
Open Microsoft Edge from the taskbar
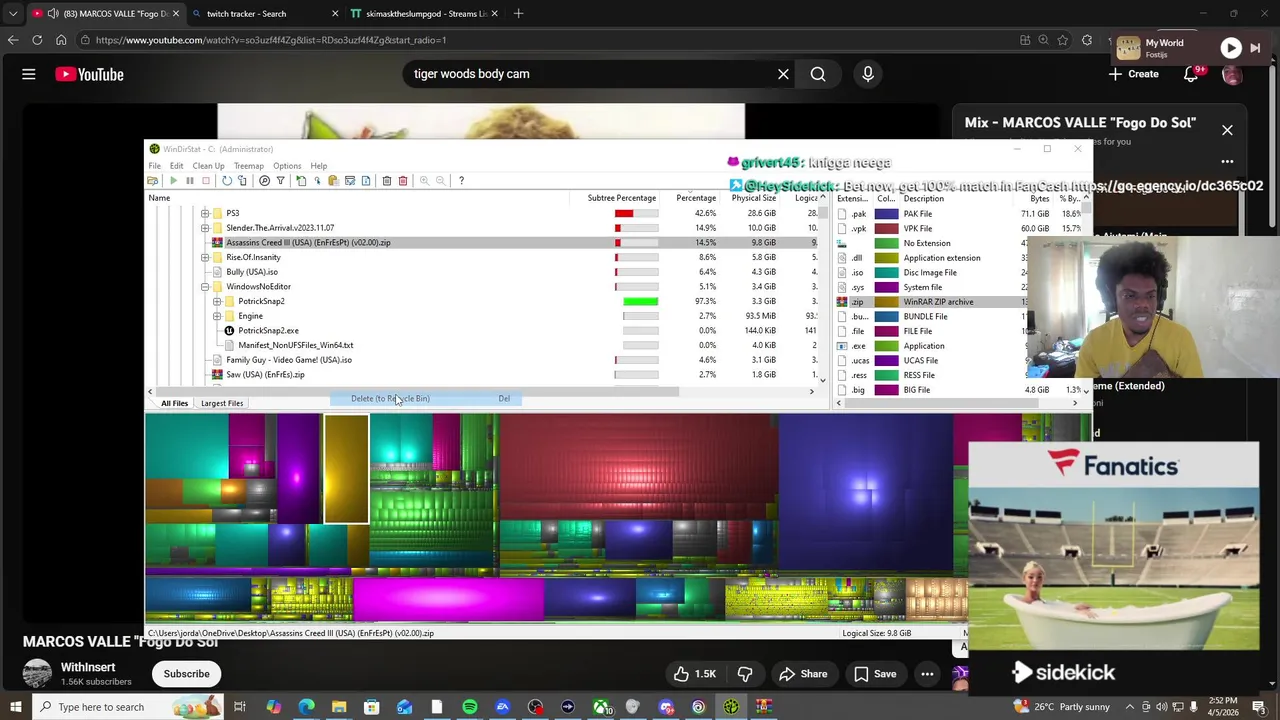[306, 707]
